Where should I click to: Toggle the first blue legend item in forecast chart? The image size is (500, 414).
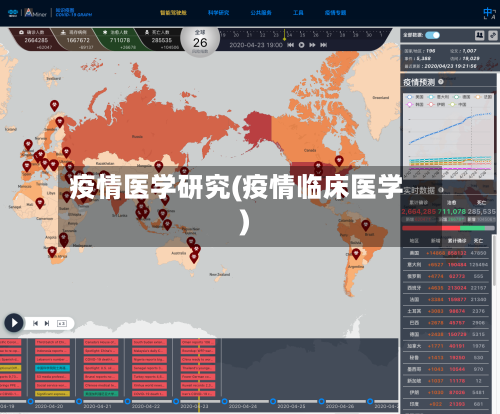point(415,97)
